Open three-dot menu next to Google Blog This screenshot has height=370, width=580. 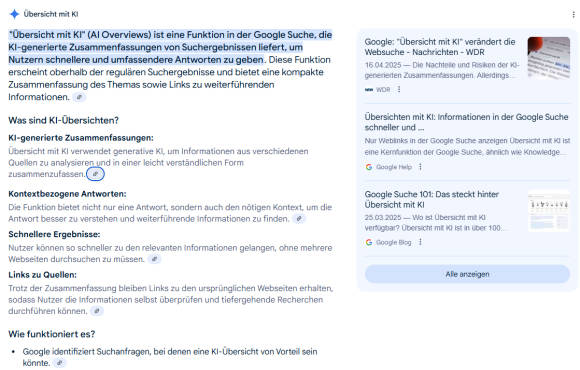click(x=420, y=242)
